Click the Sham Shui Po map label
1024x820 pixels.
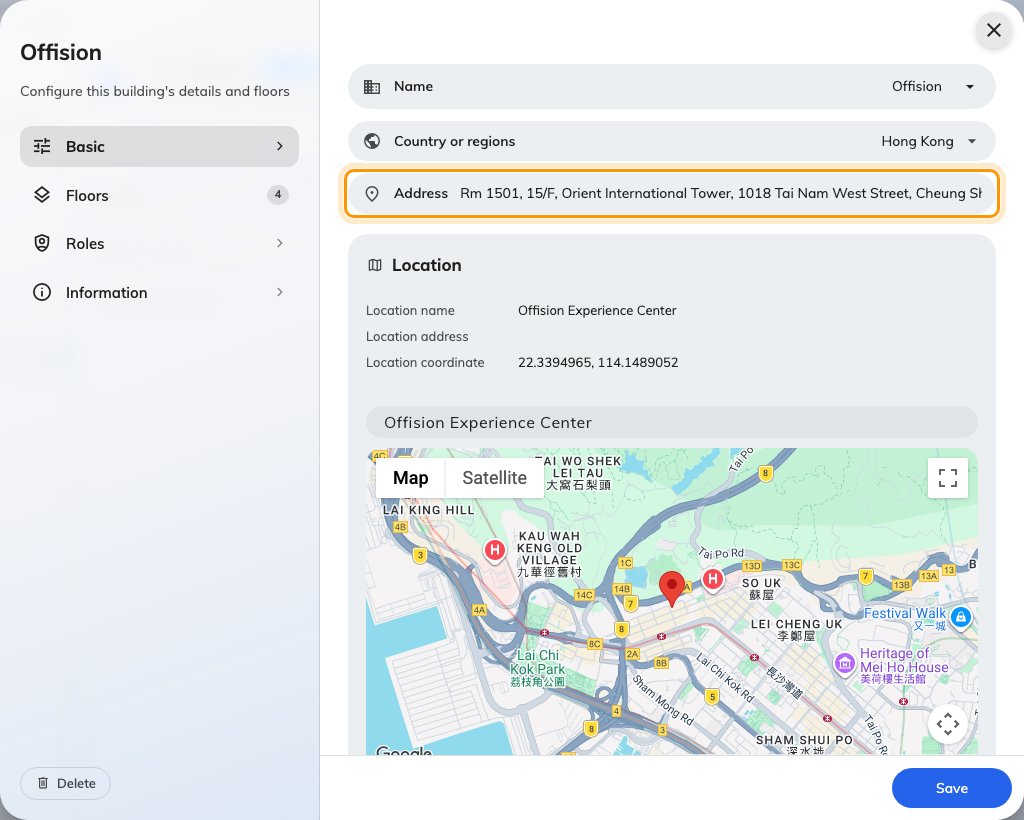click(804, 744)
